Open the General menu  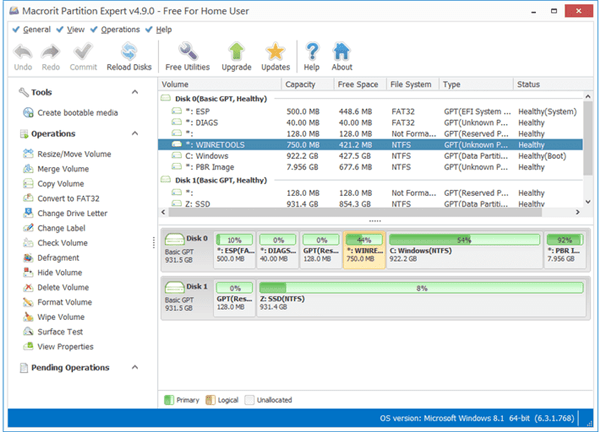[x=32, y=29]
